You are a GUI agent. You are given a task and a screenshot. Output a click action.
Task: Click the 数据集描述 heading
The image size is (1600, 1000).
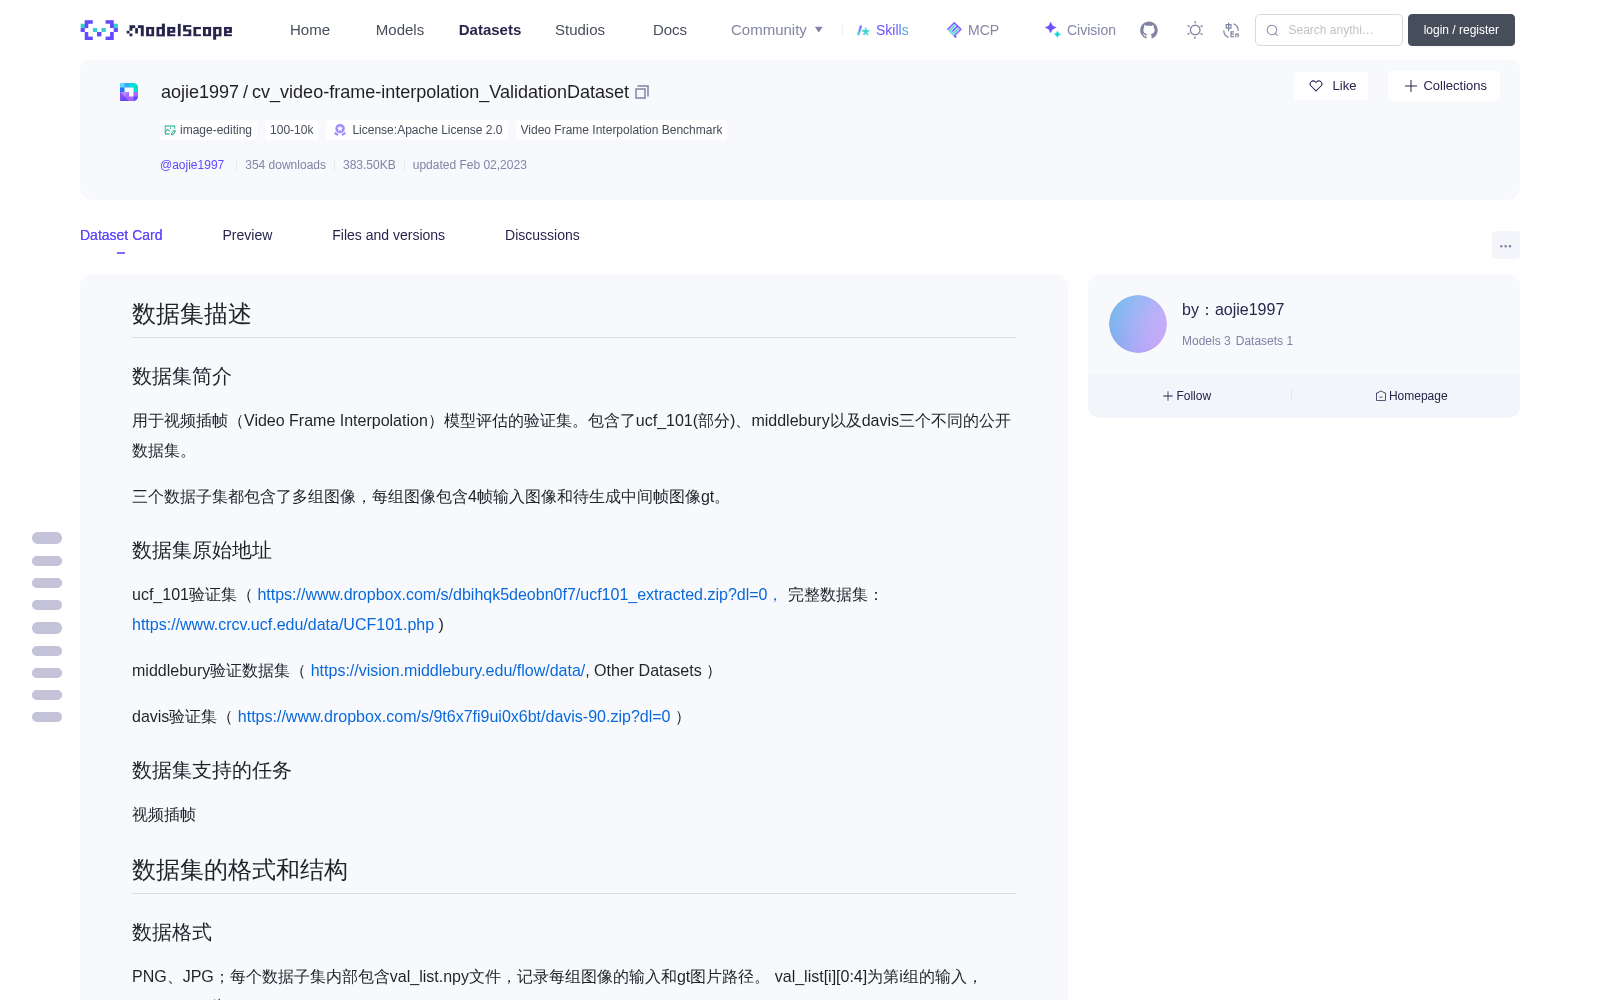coord(192,314)
